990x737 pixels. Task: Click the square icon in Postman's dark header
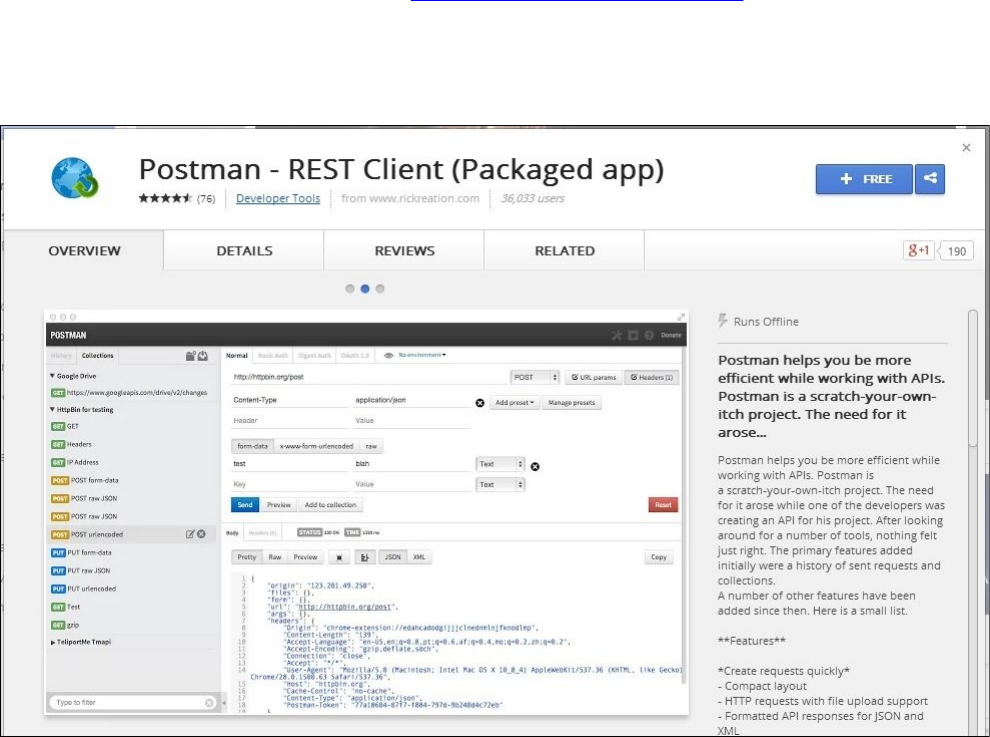click(x=633, y=335)
